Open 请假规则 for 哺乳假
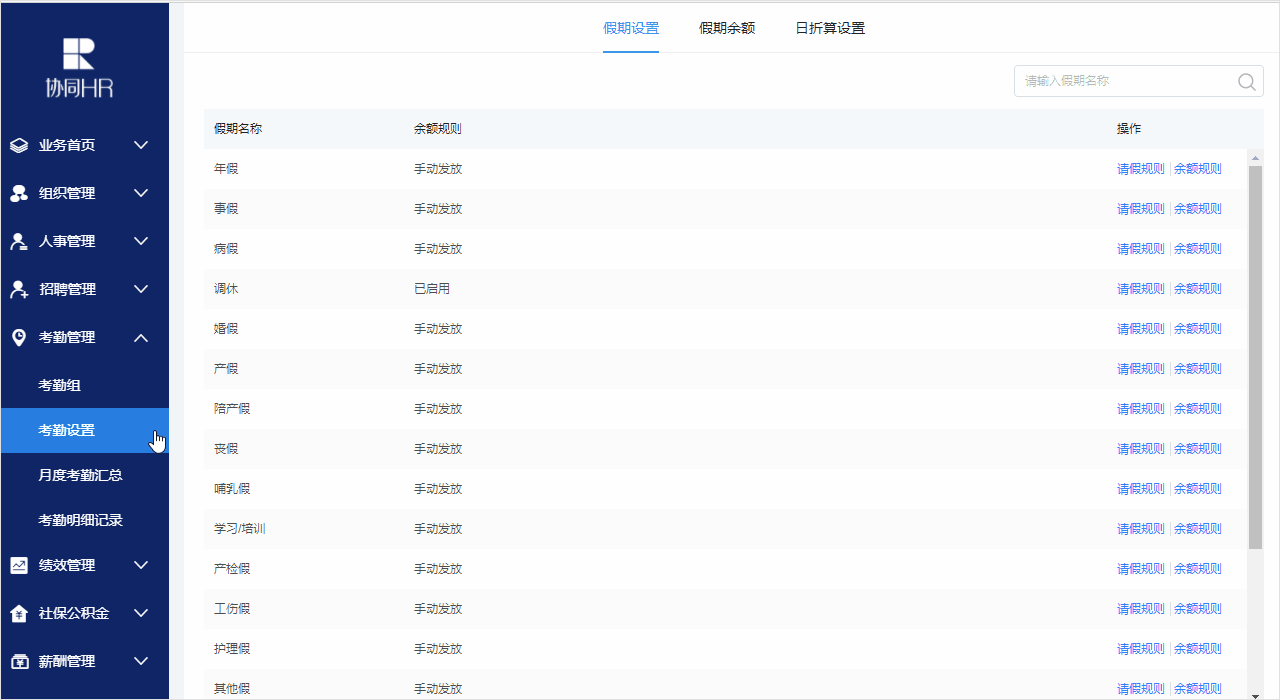The height and width of the screenshot is (700, 1280). point(1141,489)
